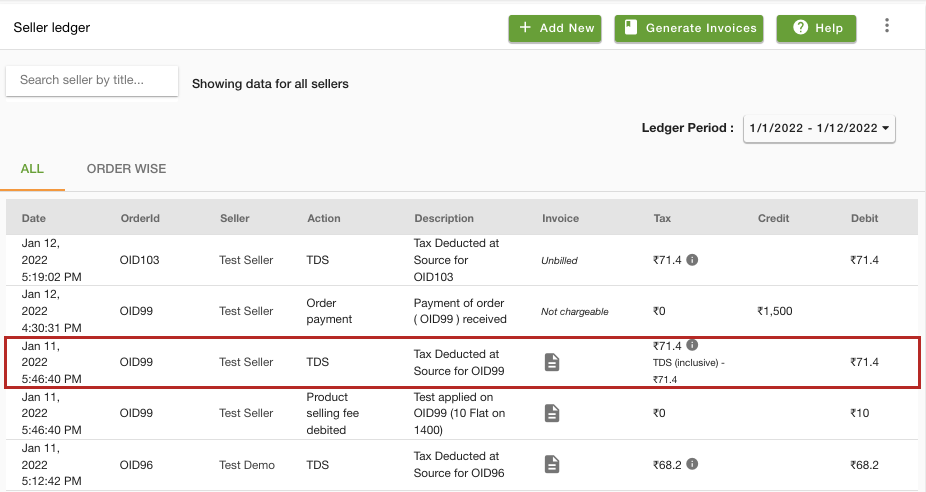The height and width of the screenshot is (492, 926).
Task: Focus the Search seller by title field
Action: pyautogui.click(x=92, y=80)
